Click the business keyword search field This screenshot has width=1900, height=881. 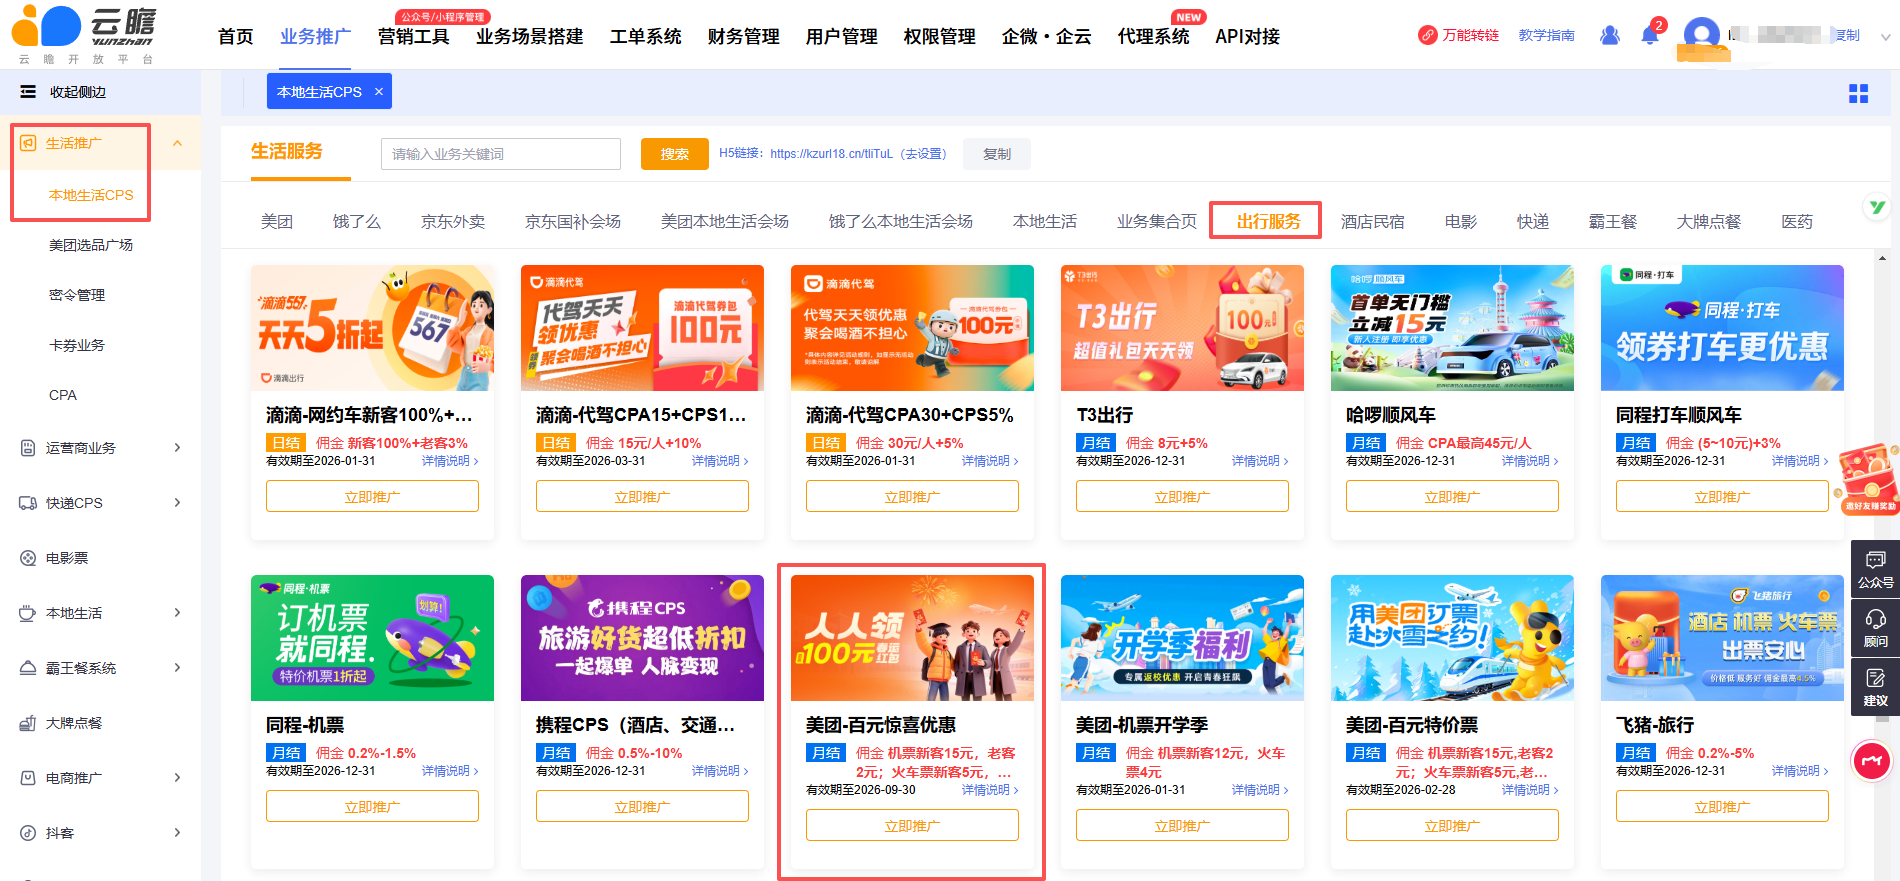point(500,154)
